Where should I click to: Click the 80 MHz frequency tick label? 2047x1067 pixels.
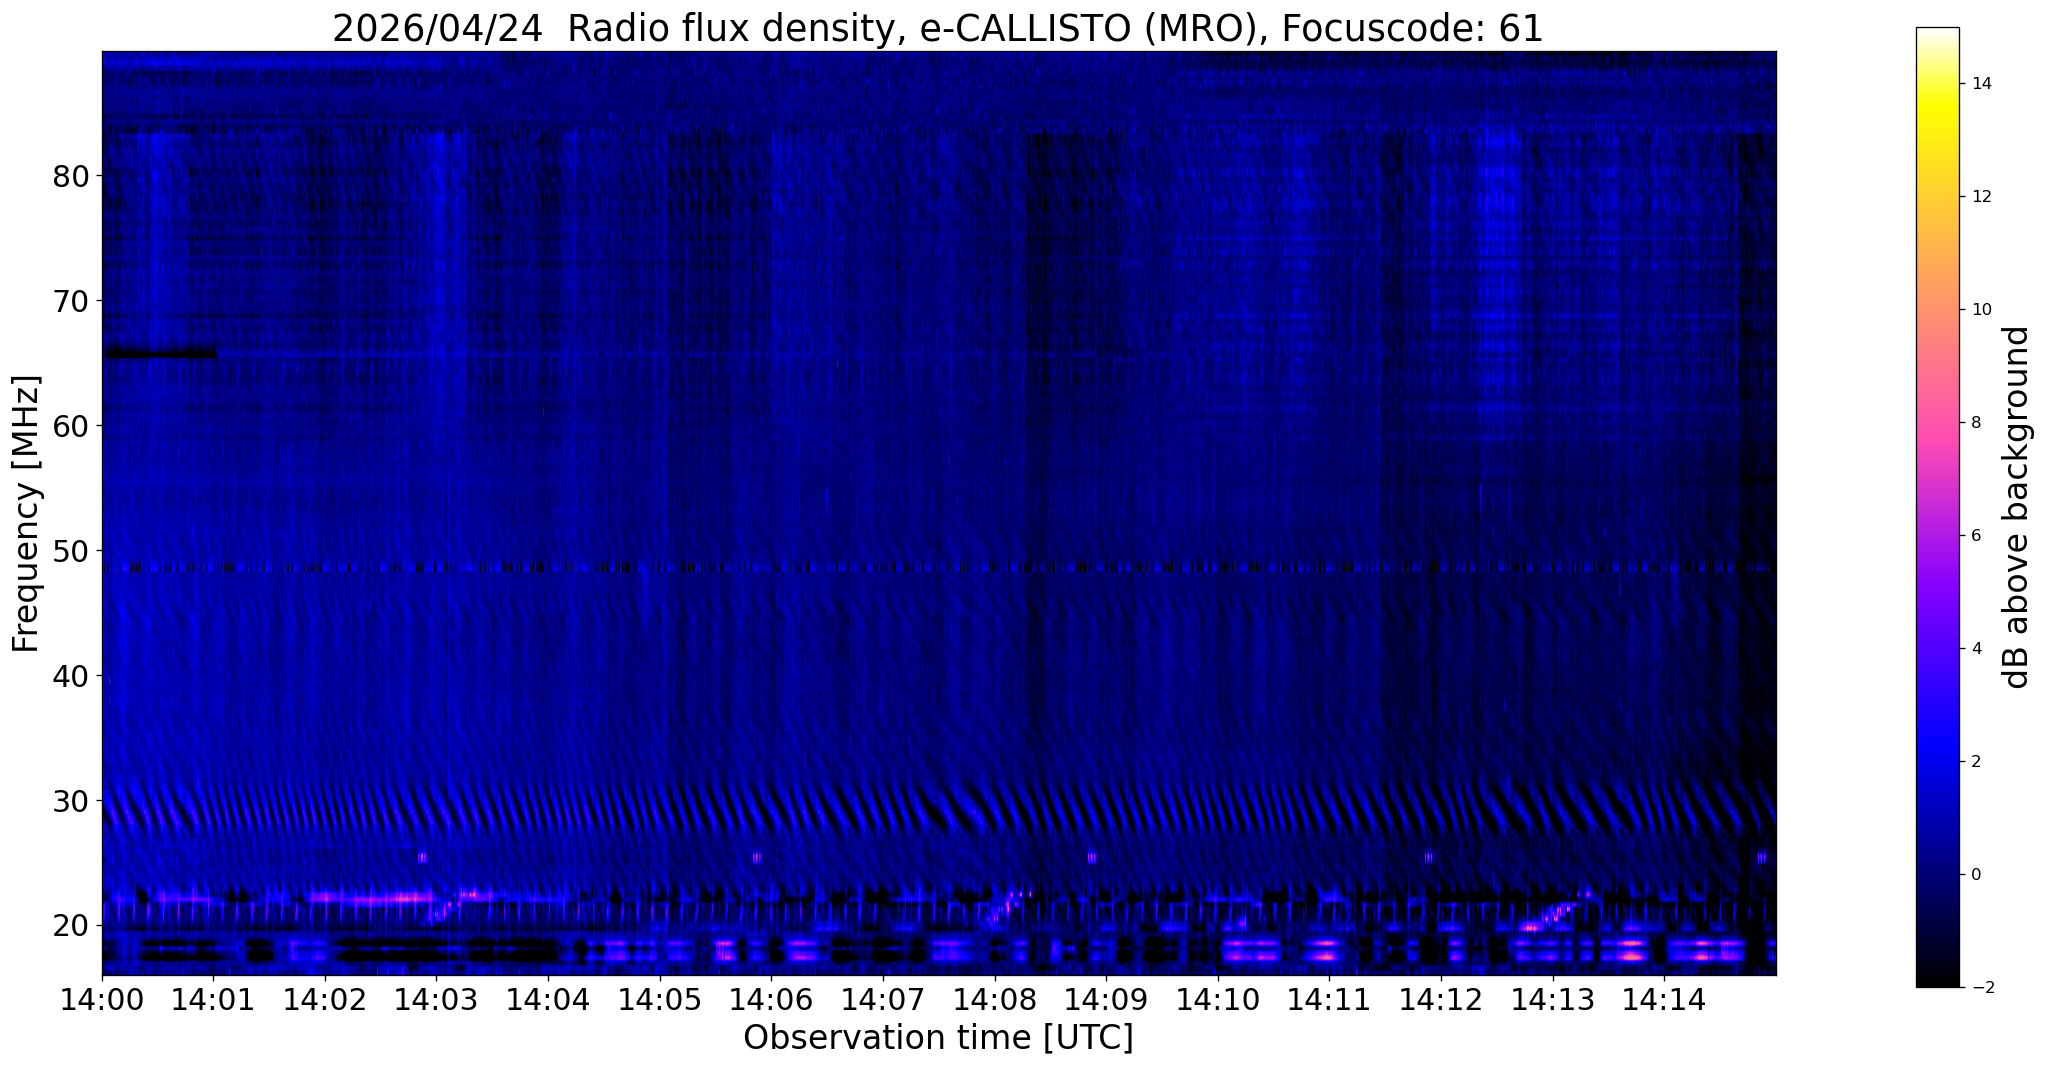coord(71,176)
